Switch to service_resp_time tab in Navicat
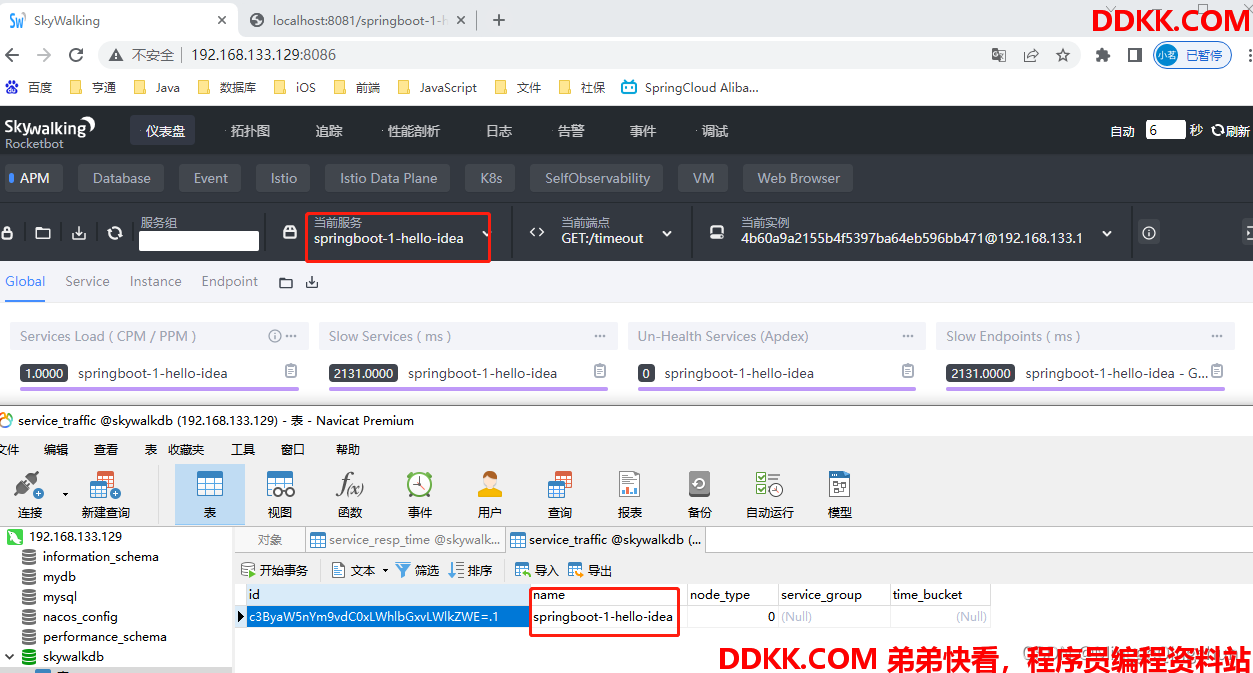Screen dimensions: 1253x673 [405, 540]
